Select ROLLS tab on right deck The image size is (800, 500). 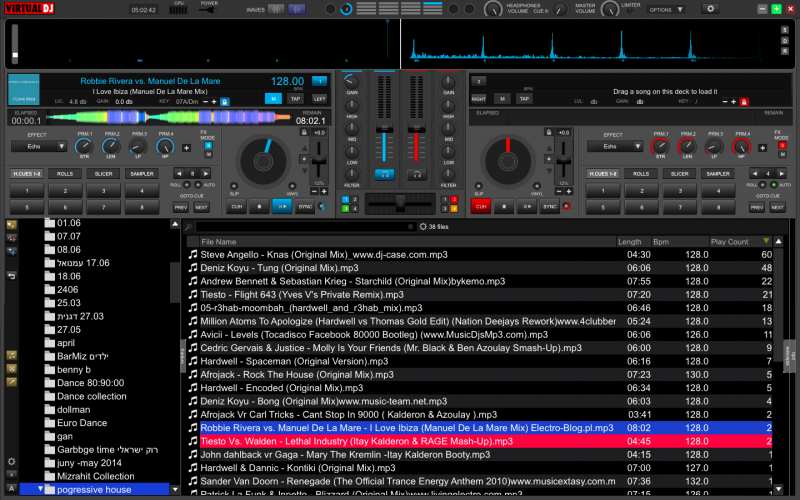(641, 174)
